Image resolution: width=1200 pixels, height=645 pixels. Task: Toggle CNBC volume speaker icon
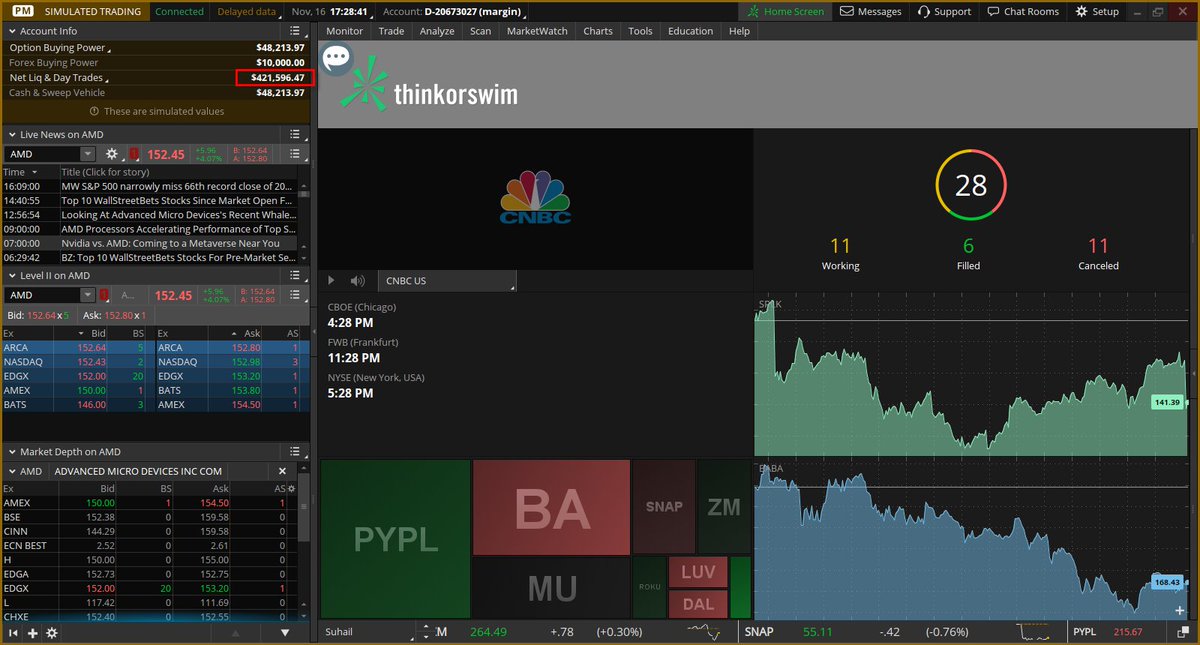click(358, 281)
